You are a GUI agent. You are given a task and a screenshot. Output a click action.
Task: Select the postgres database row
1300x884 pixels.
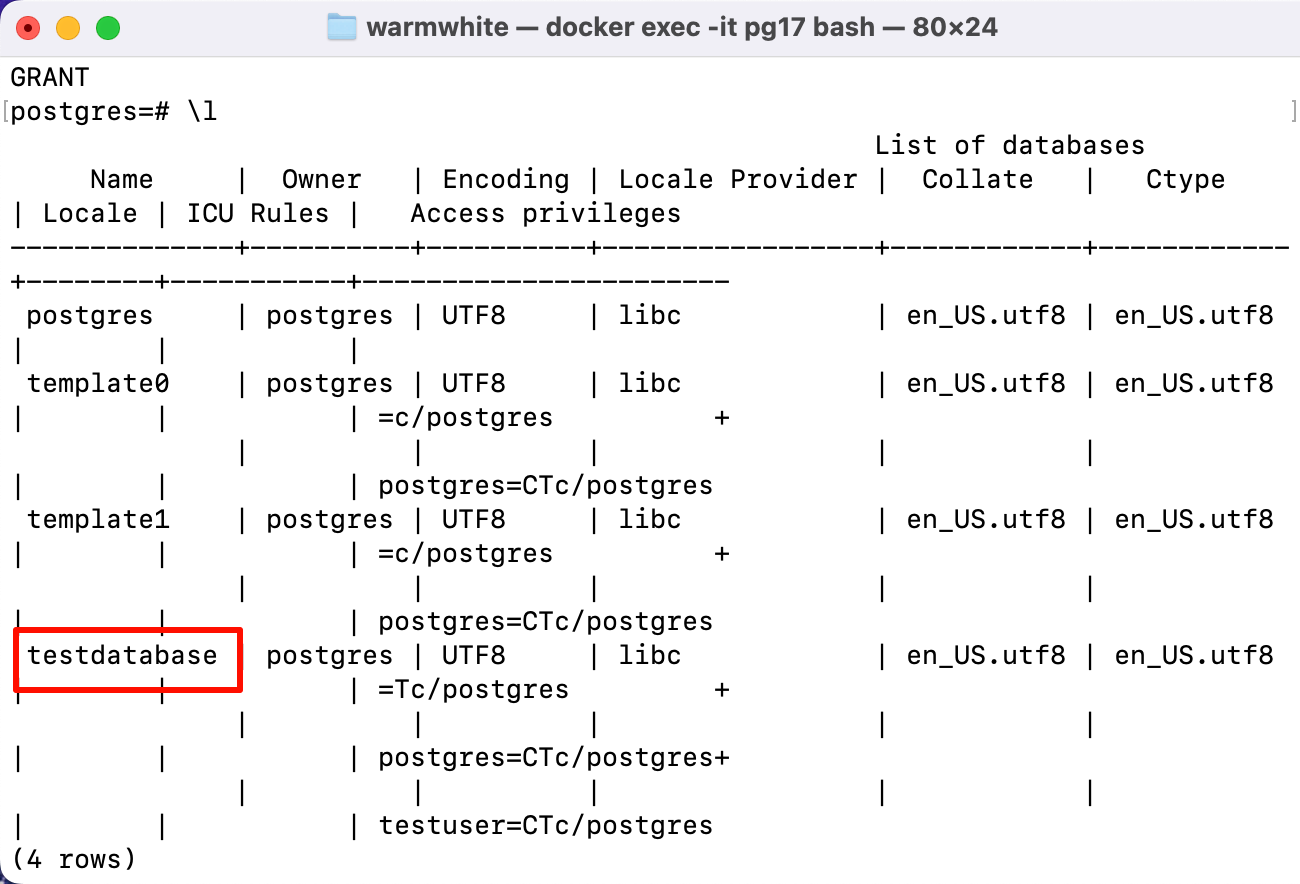coord(88,315)
